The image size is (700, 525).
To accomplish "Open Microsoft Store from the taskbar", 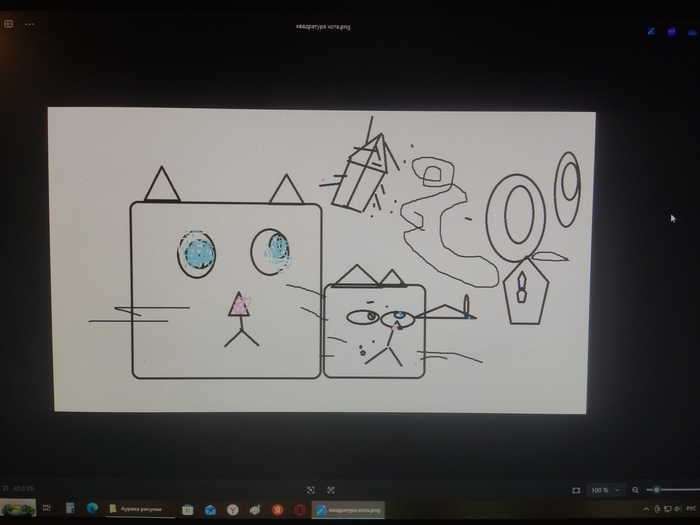I will 188,509.
